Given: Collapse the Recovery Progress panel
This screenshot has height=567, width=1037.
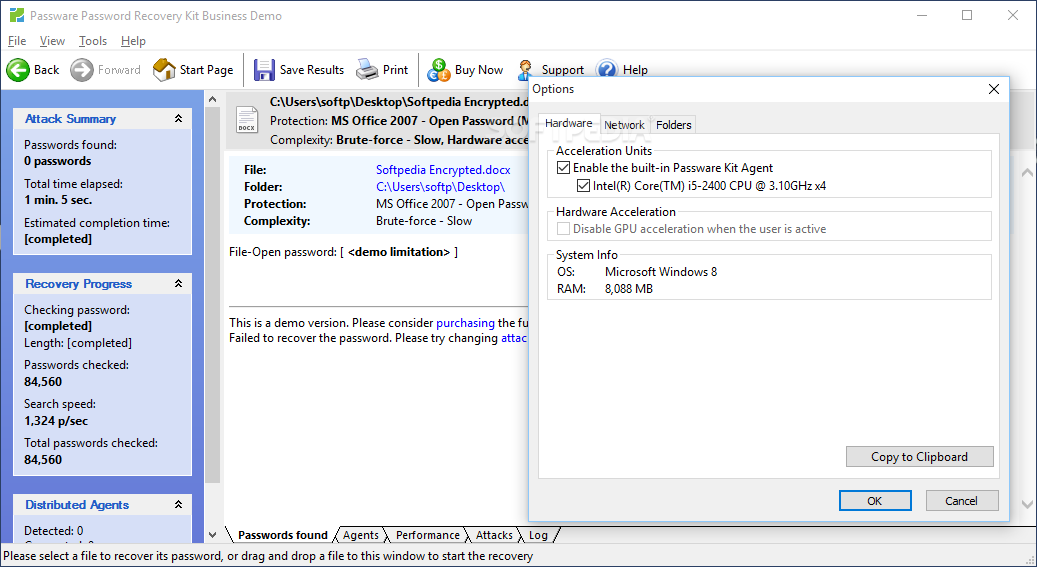Looking at the screenshot, I should click(179, 283).
